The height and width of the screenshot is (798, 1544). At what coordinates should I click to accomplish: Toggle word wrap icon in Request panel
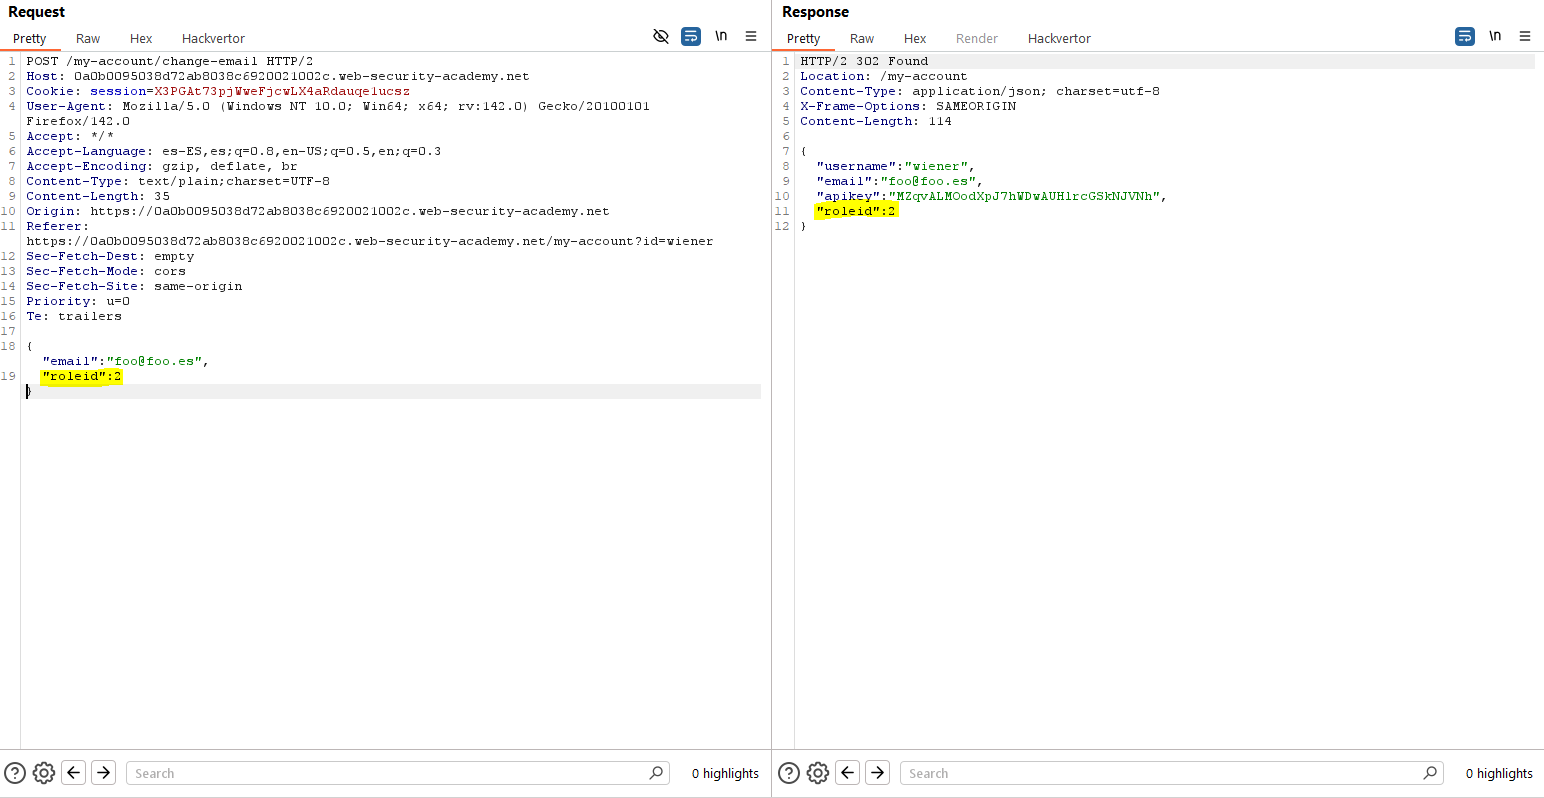pyautogui.click(x=691, y=36)
